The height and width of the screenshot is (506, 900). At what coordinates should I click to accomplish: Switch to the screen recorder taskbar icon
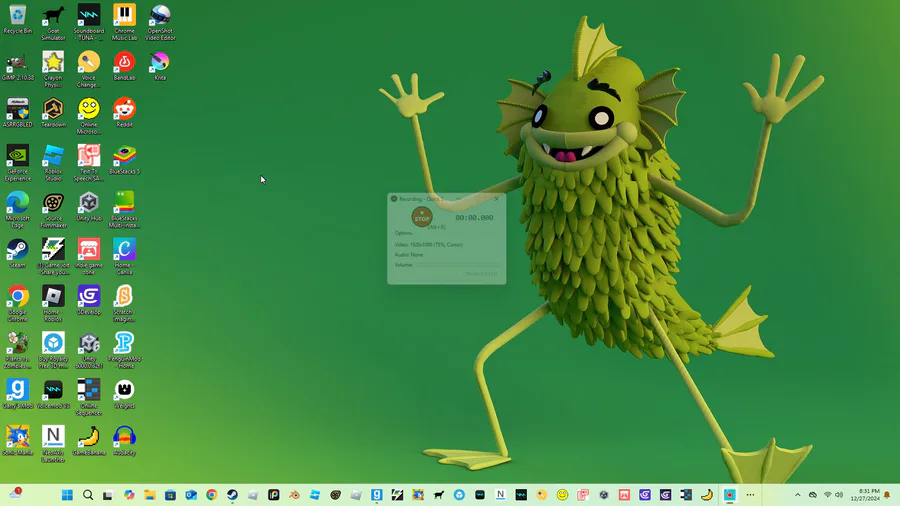click(x=730, y=495)
